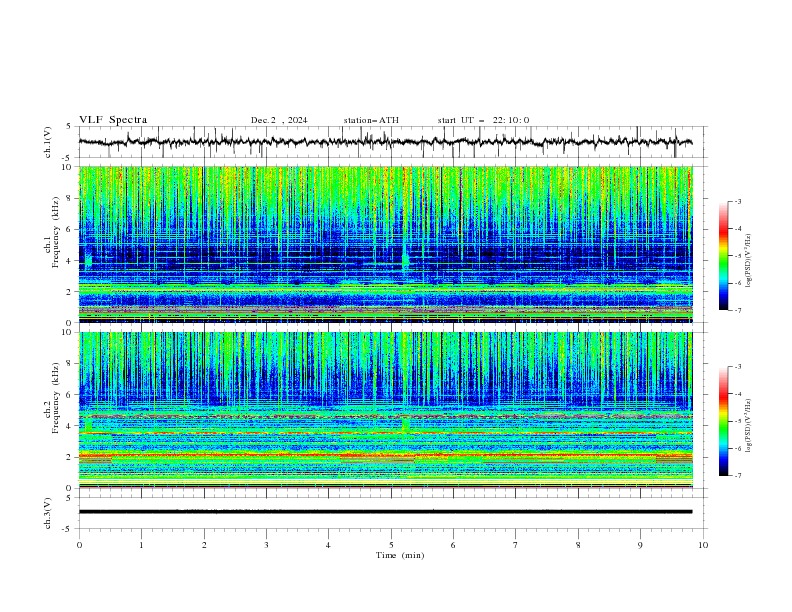Click the "-7" tick on the upper colorbar
792x612 pixels.
[737, 310]
